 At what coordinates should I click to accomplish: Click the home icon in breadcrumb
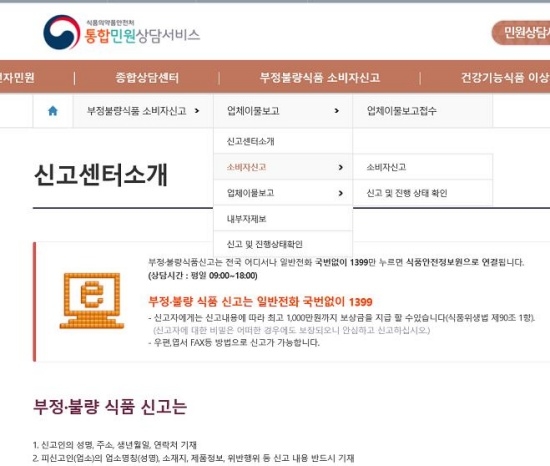click(53, 111)
